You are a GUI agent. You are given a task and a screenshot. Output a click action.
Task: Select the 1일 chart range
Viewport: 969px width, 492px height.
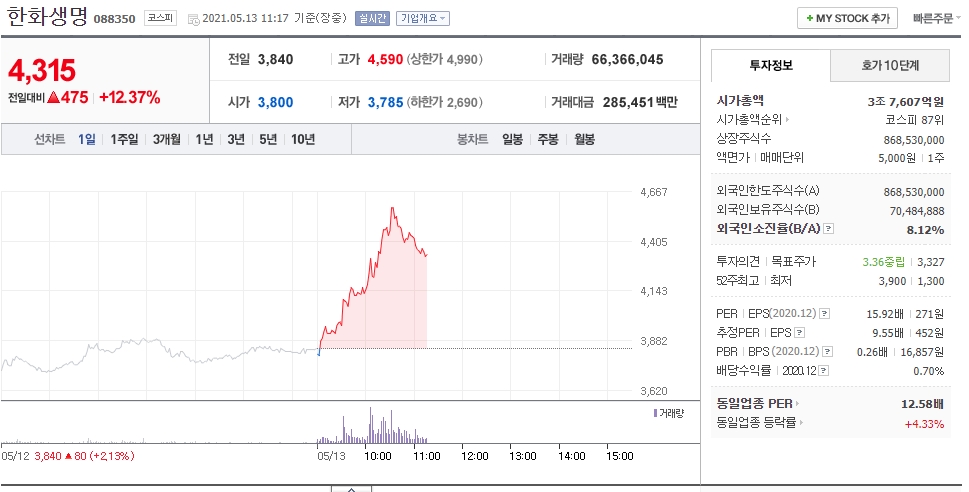87,139
